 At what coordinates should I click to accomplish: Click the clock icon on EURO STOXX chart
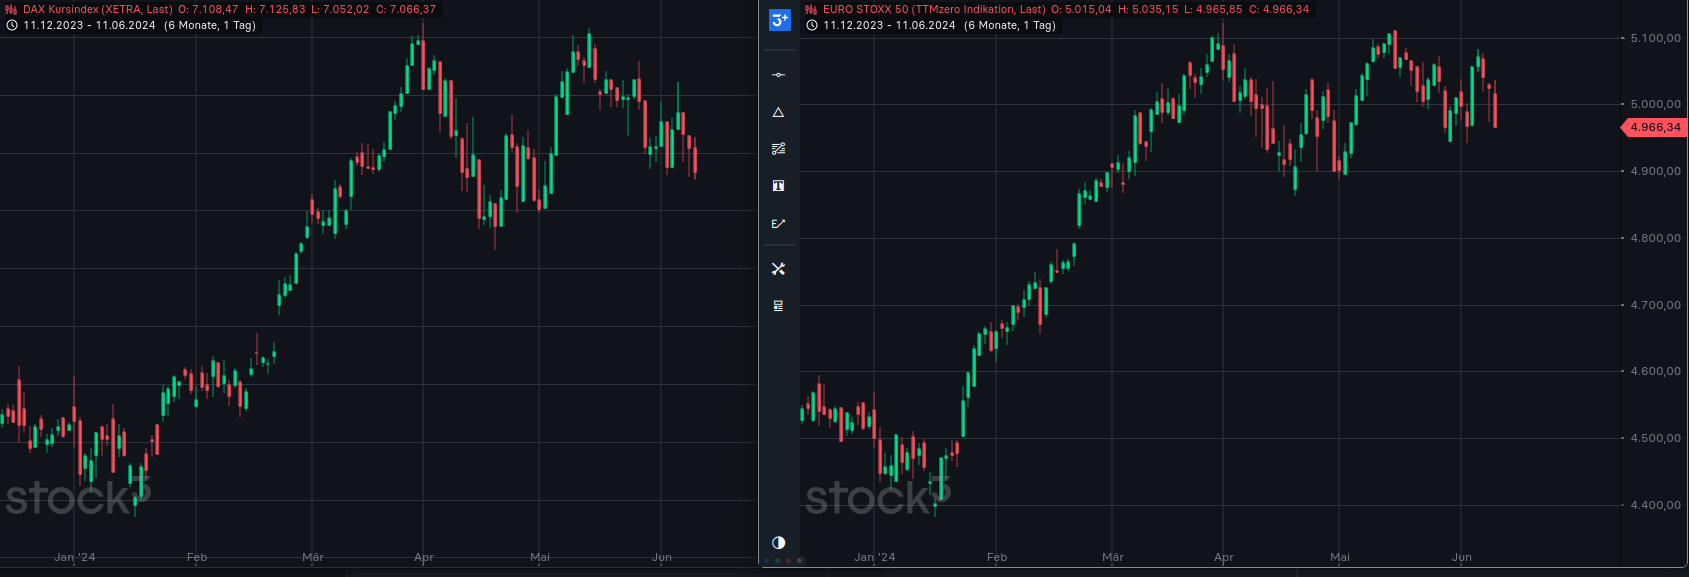pyautogui.click(x=811, y=26)
